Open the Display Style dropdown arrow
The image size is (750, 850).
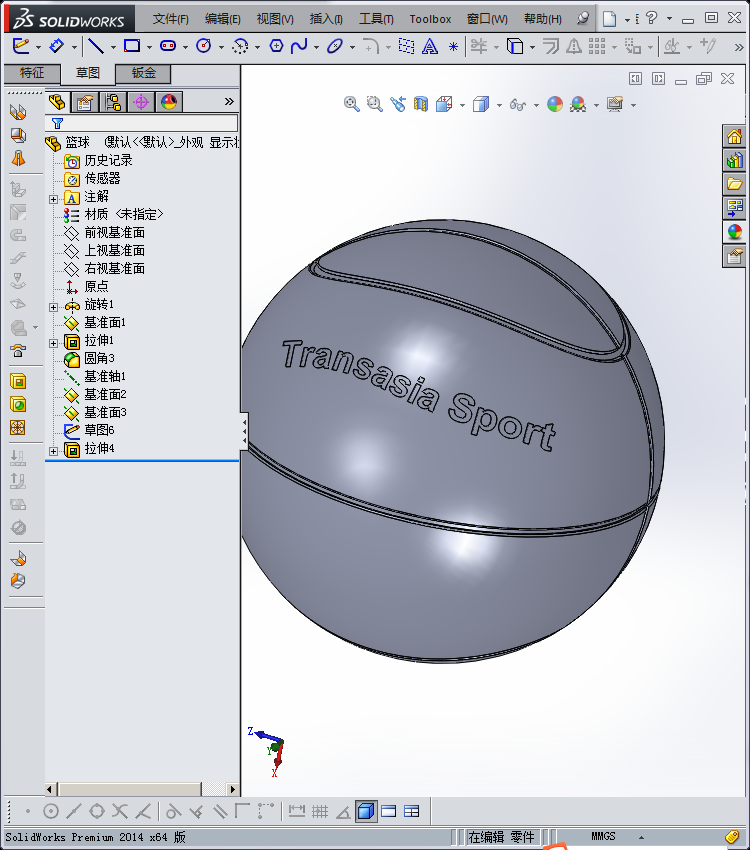tap(499, 105)
